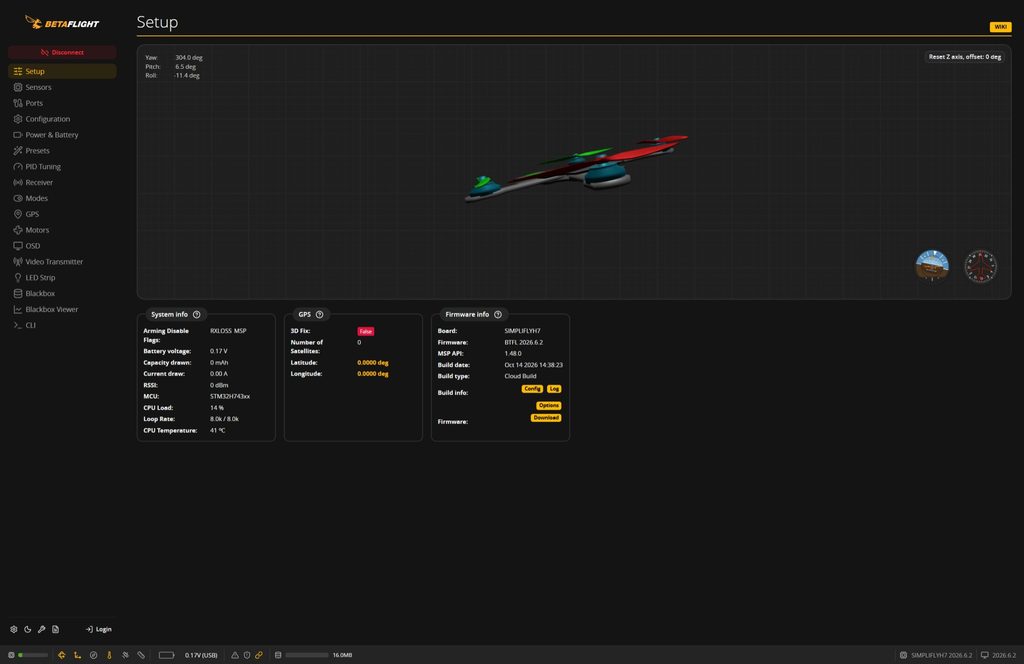Open System info help icon
Viewport: 1024px width, 664px height.
197,315
